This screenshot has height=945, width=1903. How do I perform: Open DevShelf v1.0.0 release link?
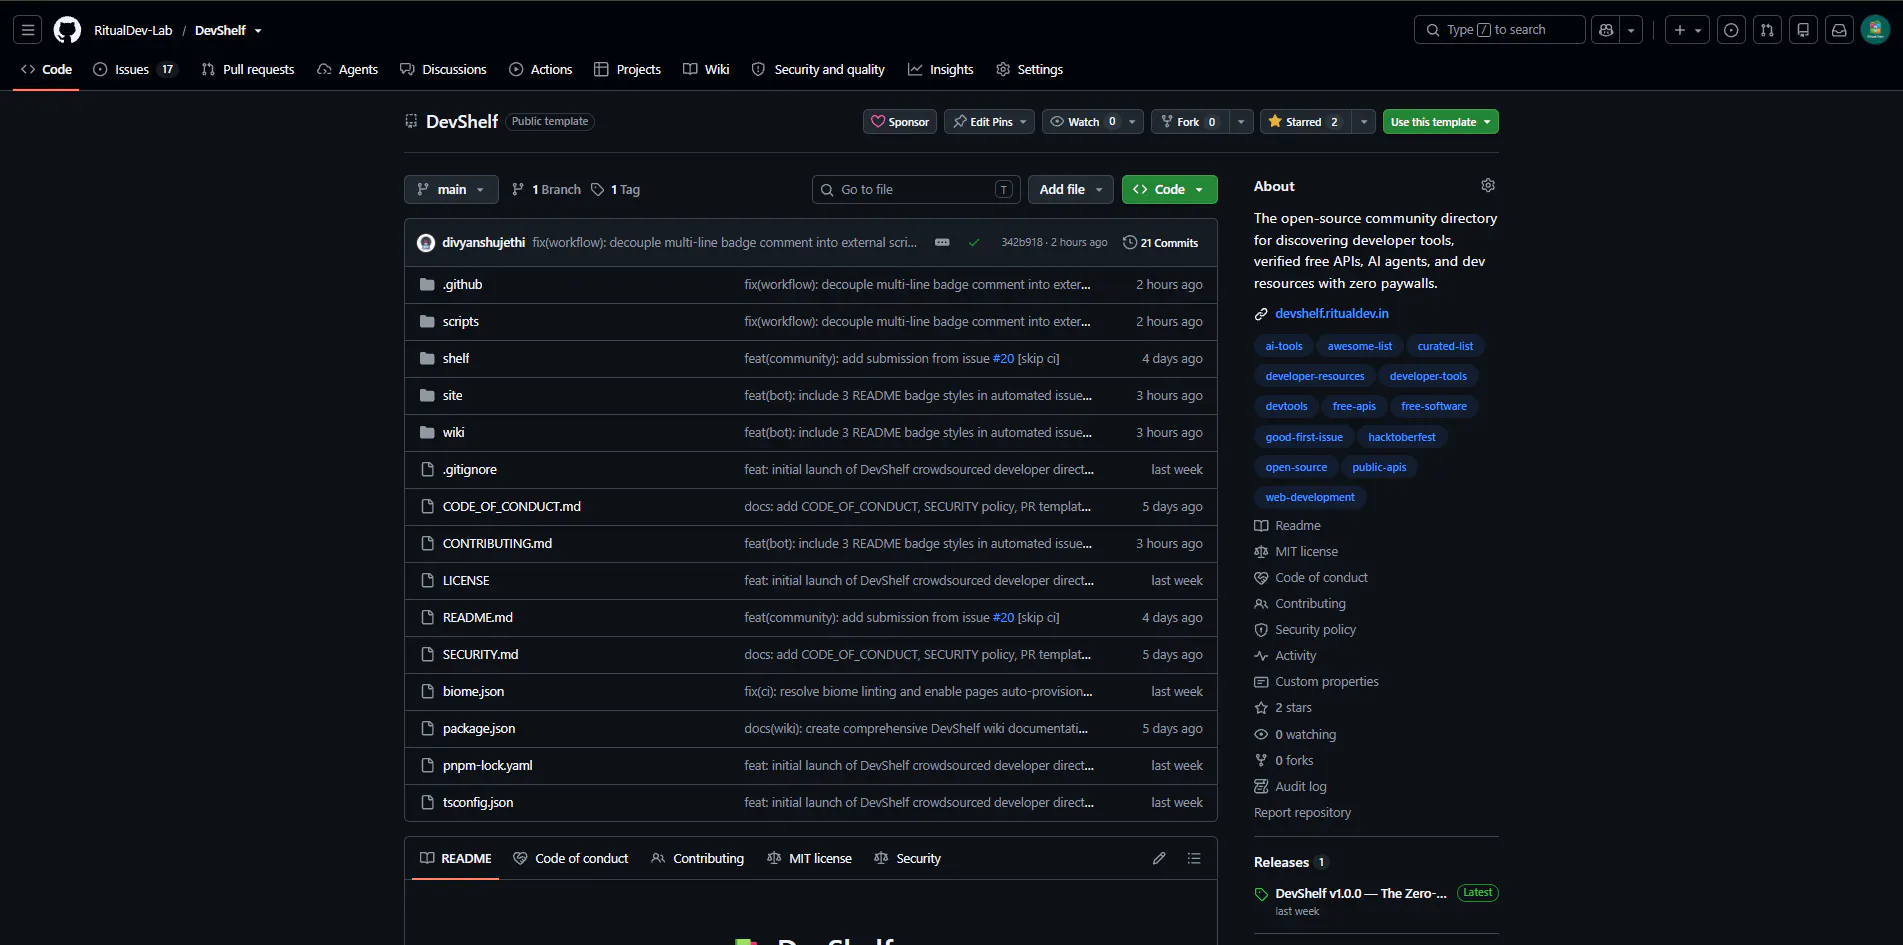1361,893
